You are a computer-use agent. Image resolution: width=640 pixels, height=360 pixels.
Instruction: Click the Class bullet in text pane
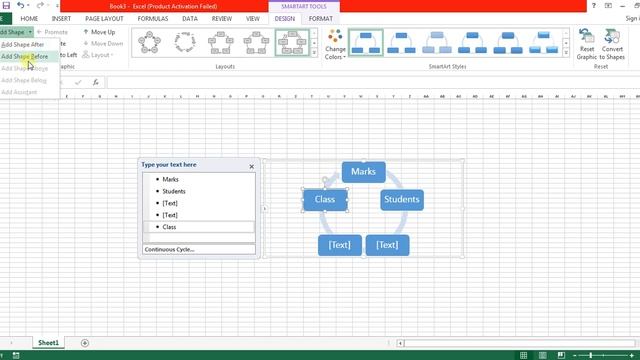[x=169, y=227]
